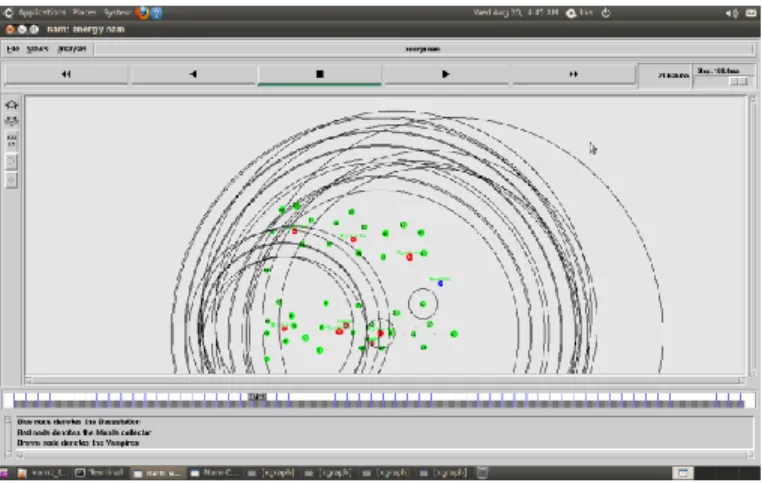This screenshot has width=762, height=483.
Task: Select the annotation line about the red node
Action: click(x=84, y=432)
